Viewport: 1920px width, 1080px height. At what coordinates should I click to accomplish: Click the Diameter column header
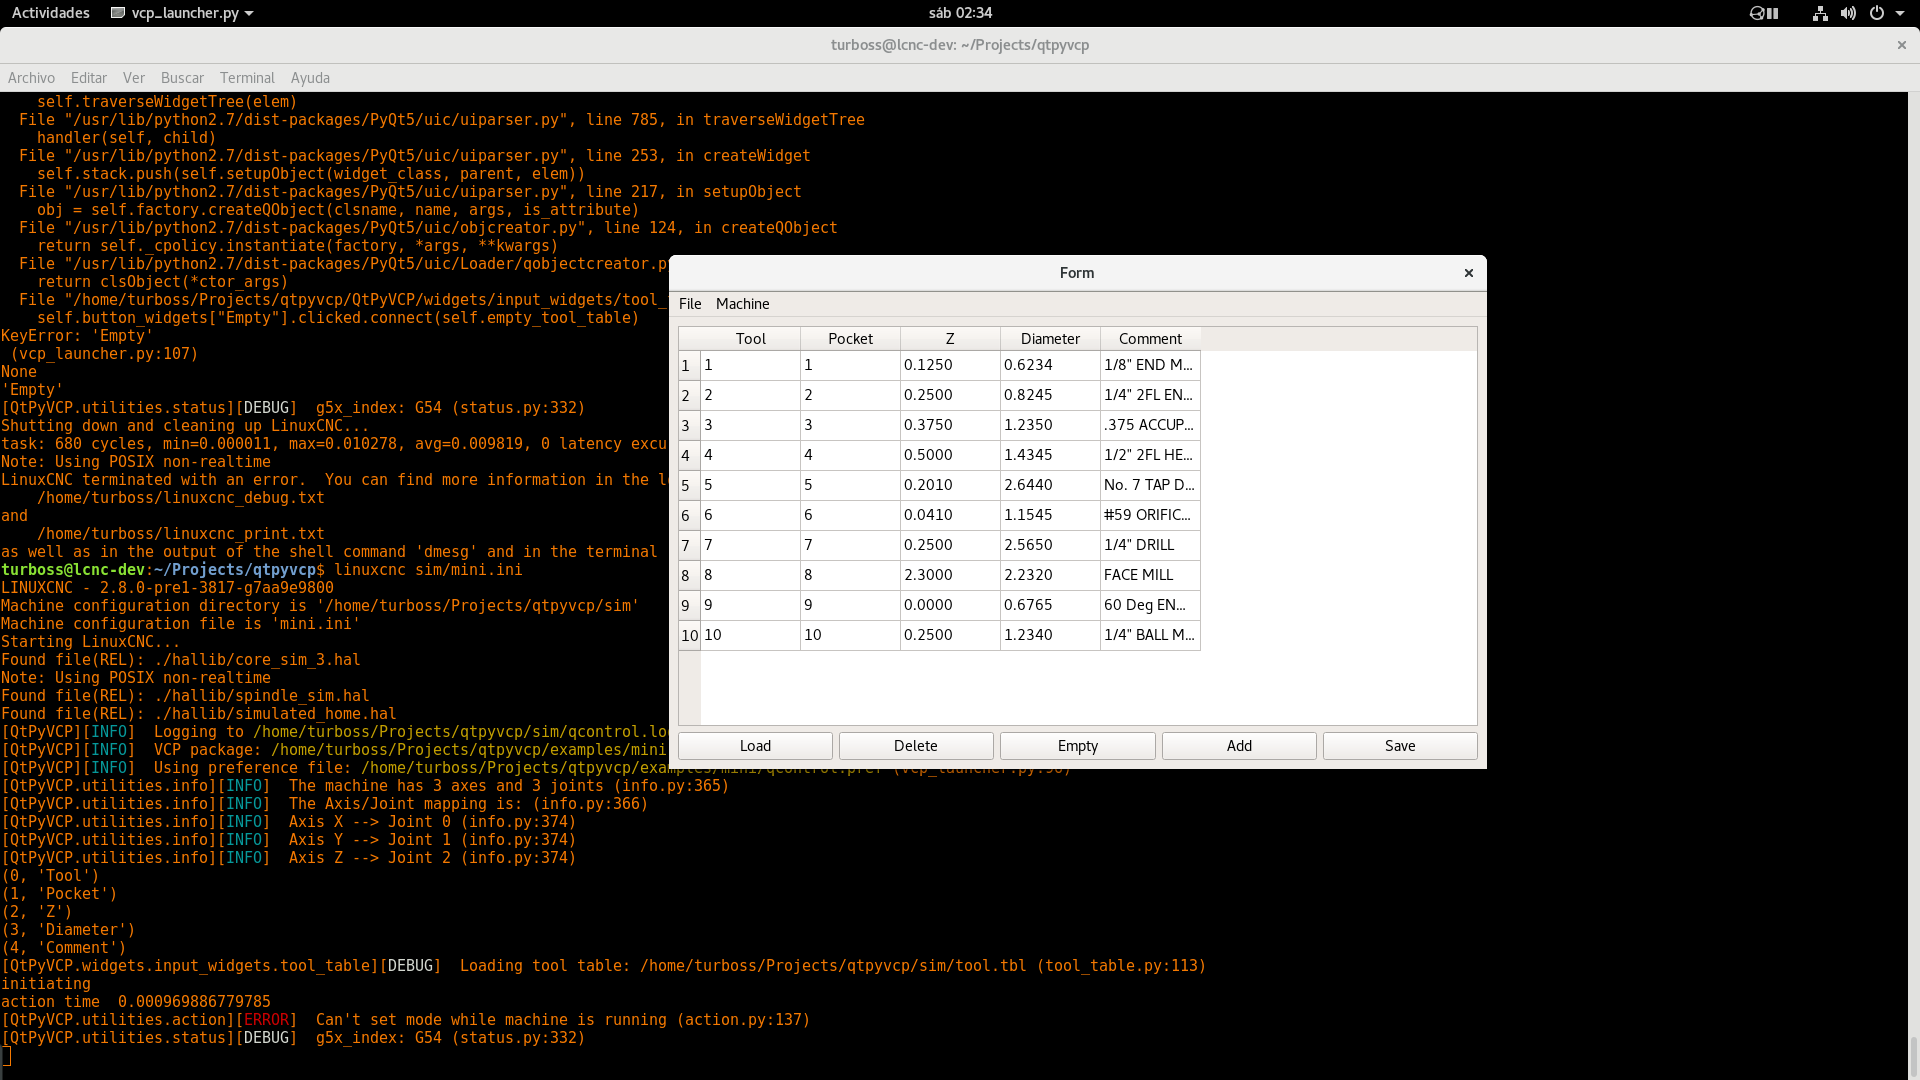coord(1050,339)
